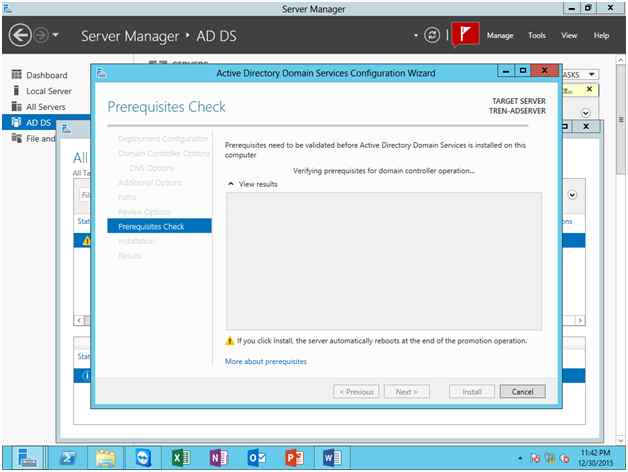This screenshot has width=628, height=472.
Task: Open Word from the taskbar
Action: tap(331, 458)
